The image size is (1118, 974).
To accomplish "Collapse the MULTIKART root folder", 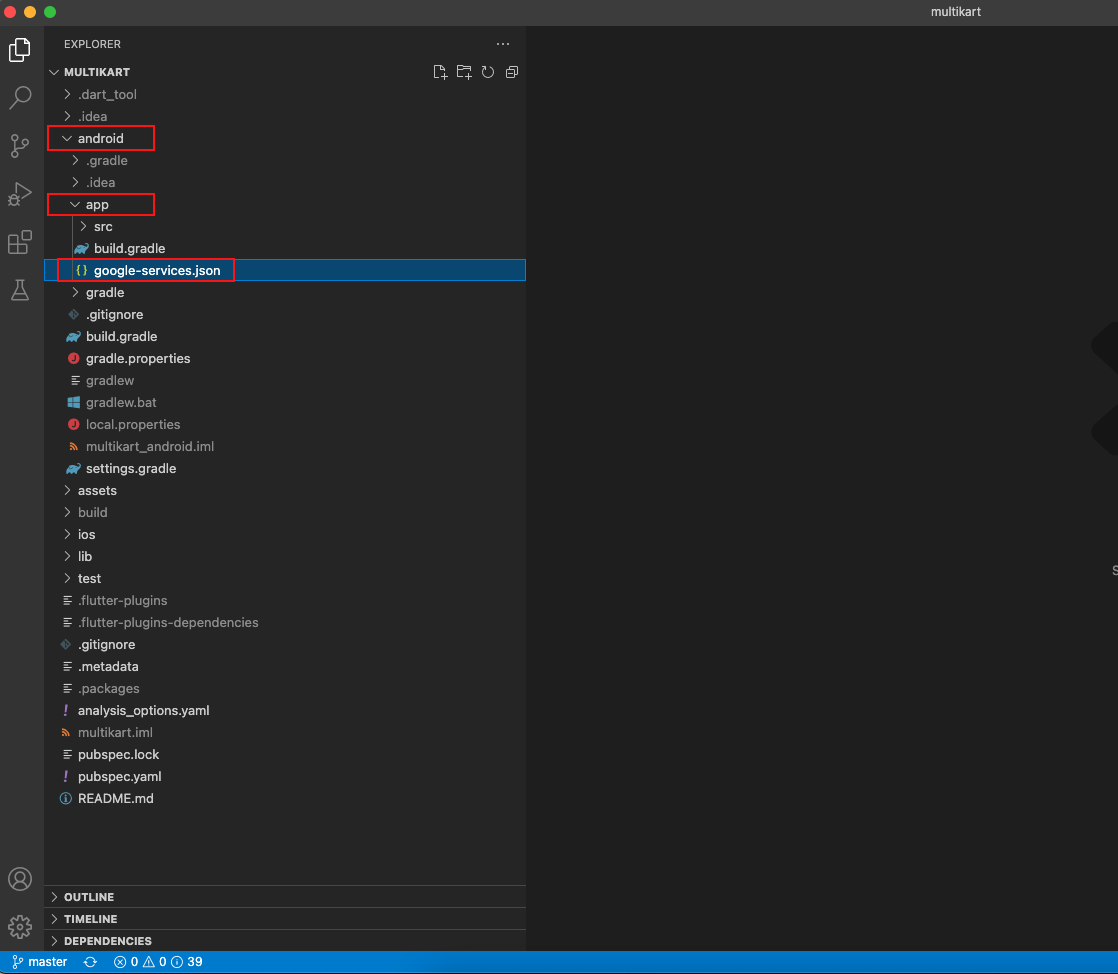I will point(285,72).
